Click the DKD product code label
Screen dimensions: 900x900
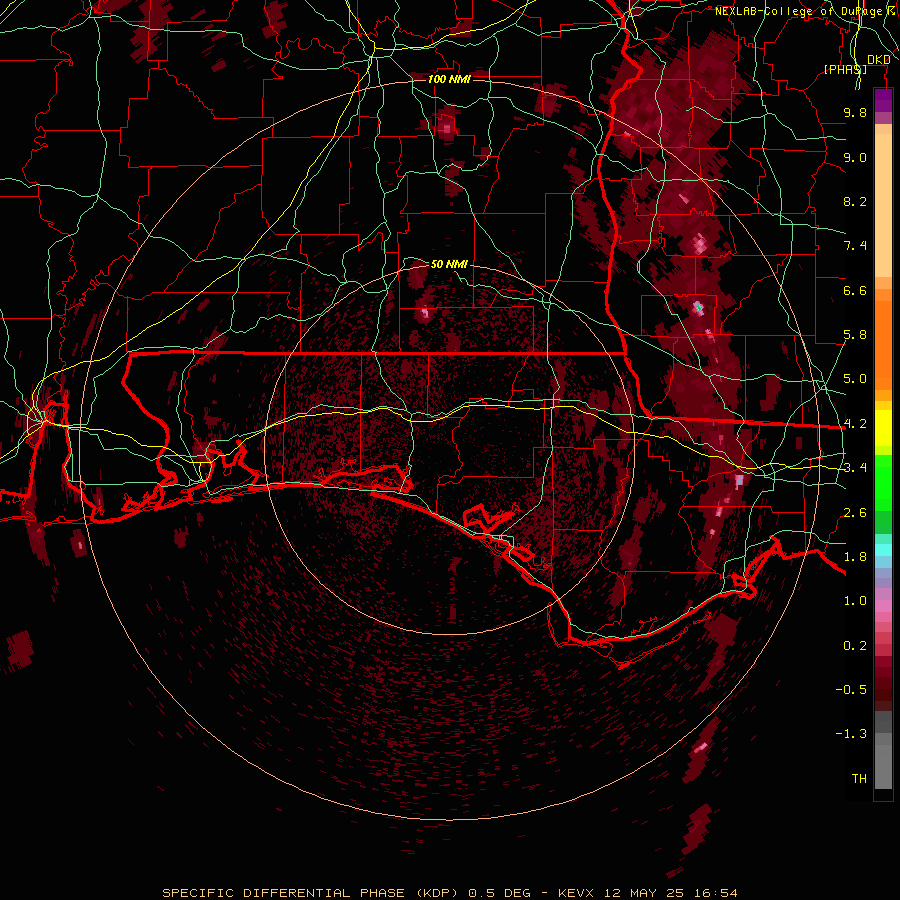(878, 60)
